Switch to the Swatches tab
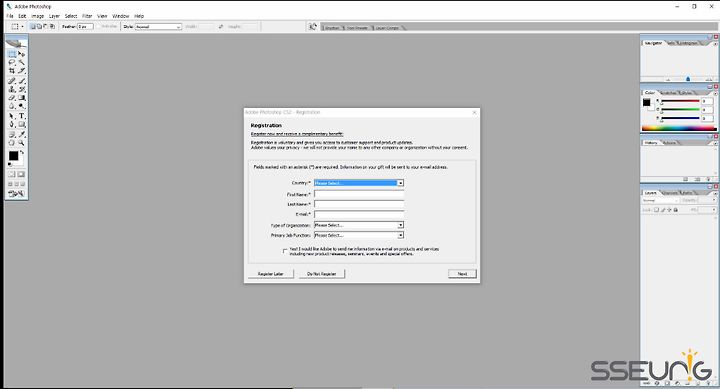 669,93
